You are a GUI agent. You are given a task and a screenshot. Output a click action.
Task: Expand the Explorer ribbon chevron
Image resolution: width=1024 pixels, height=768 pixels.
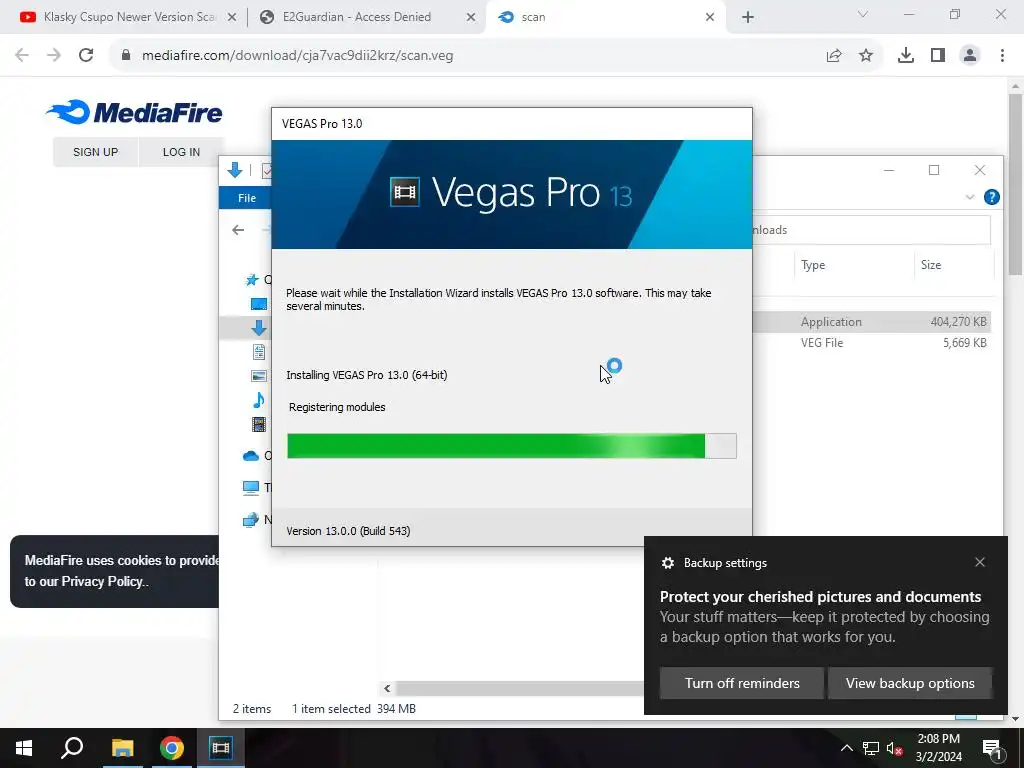[970, 197]
